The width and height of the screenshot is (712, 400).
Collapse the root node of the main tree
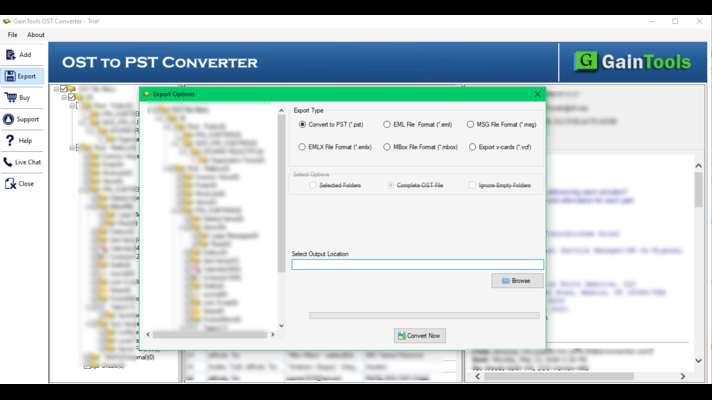56,89
